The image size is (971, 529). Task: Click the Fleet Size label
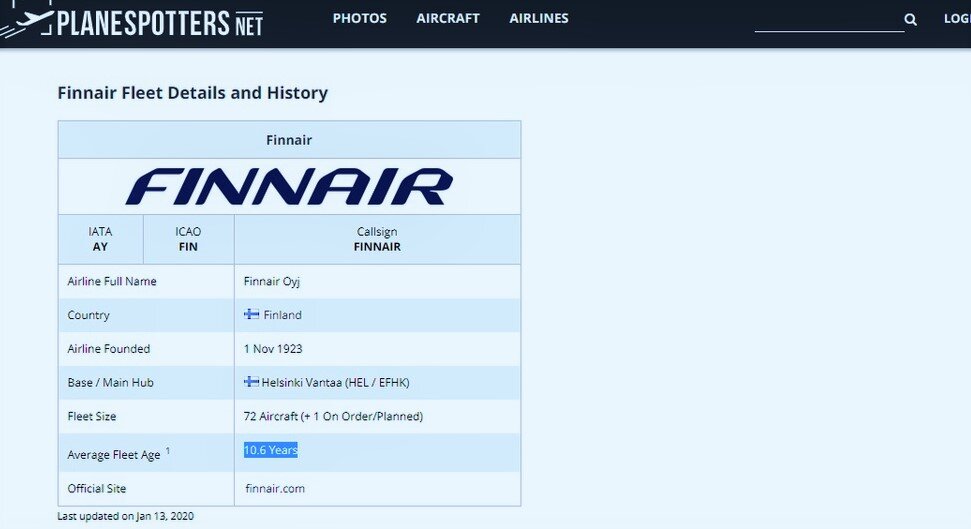pyautogui.click(x=92, y=416)
